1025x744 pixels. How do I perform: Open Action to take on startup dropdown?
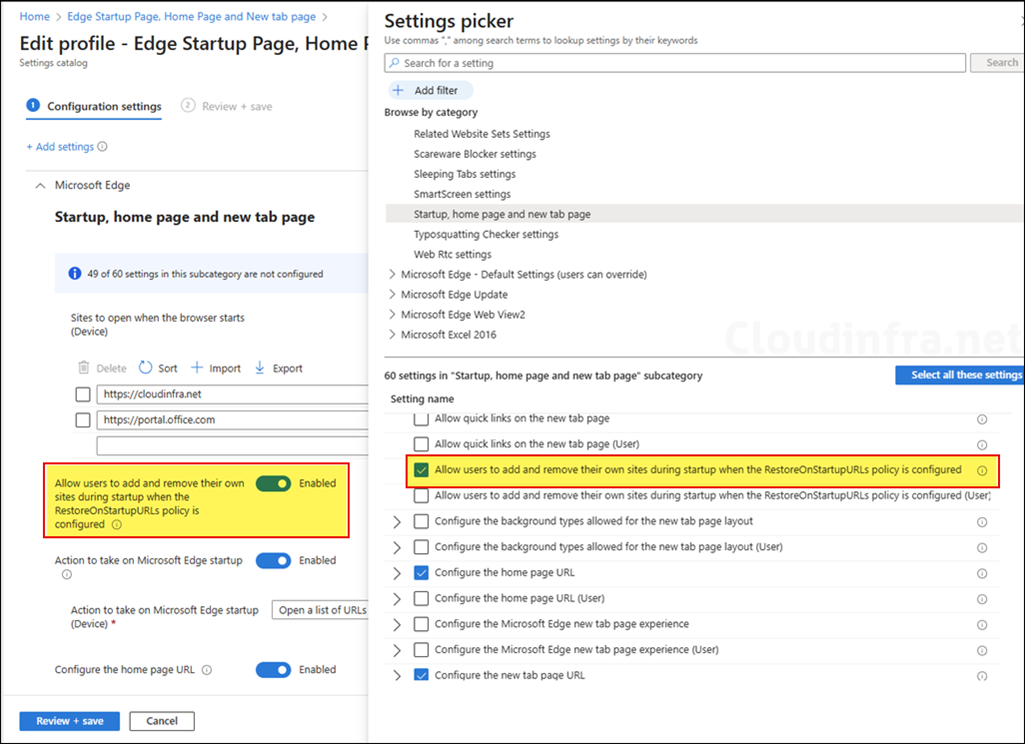[320, 610]
